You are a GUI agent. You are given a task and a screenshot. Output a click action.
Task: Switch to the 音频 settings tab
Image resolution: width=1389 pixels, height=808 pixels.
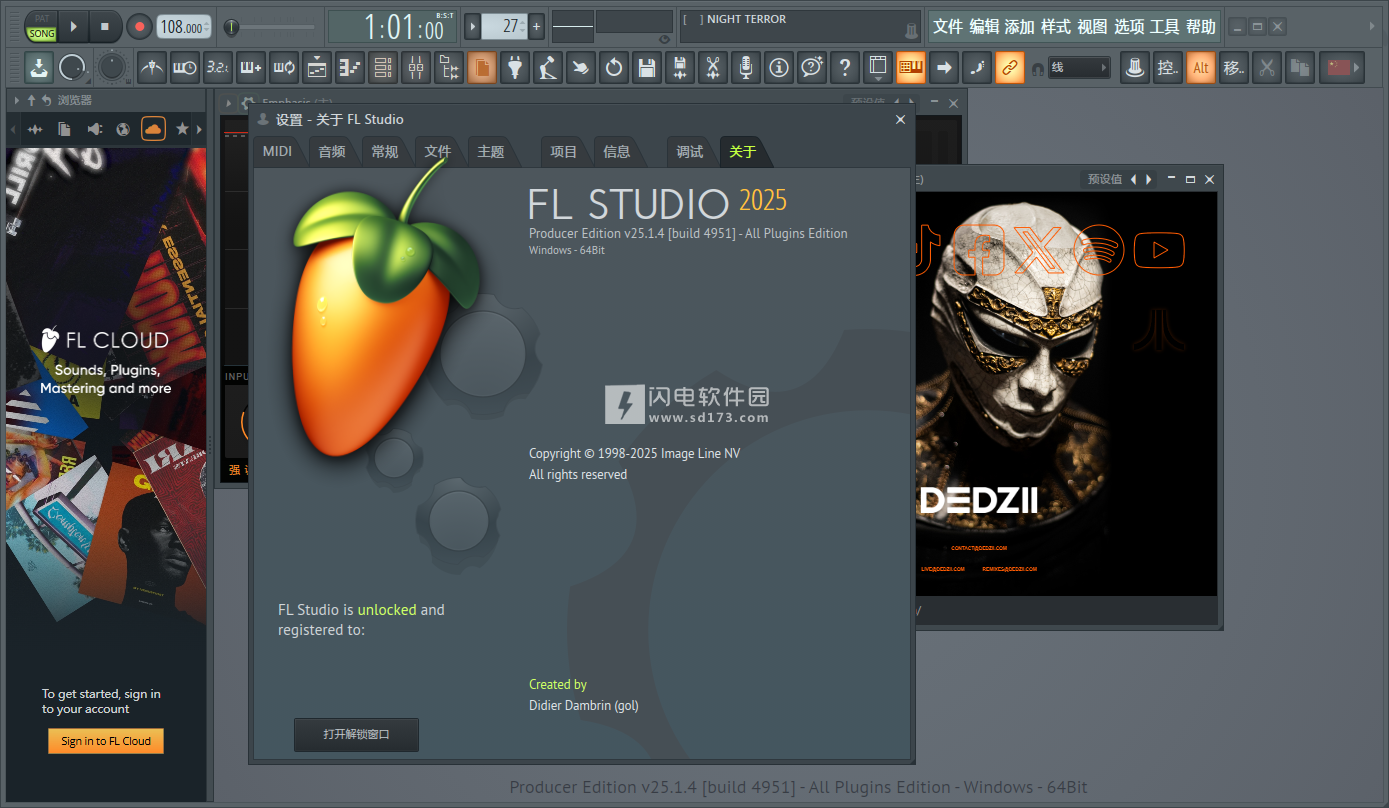[332, 151]
